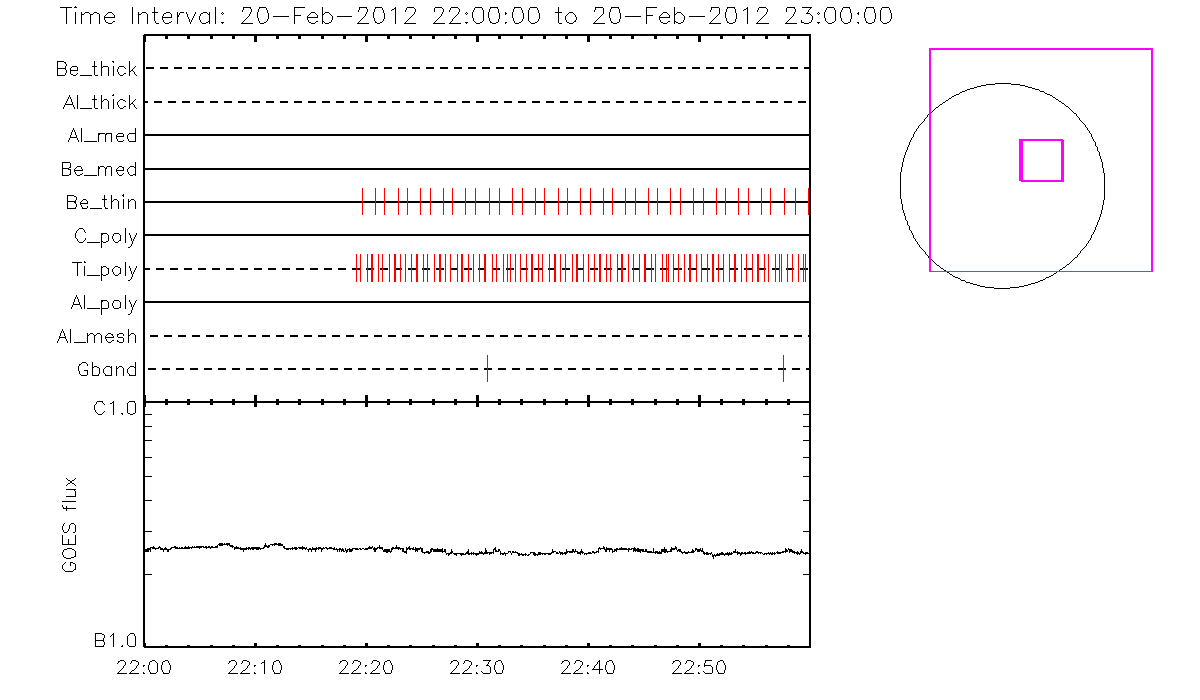The width and height of the screenshot is (1200, 700).
Task: Select the B1.0 flux level label
Action: click(x=115, y=641)
